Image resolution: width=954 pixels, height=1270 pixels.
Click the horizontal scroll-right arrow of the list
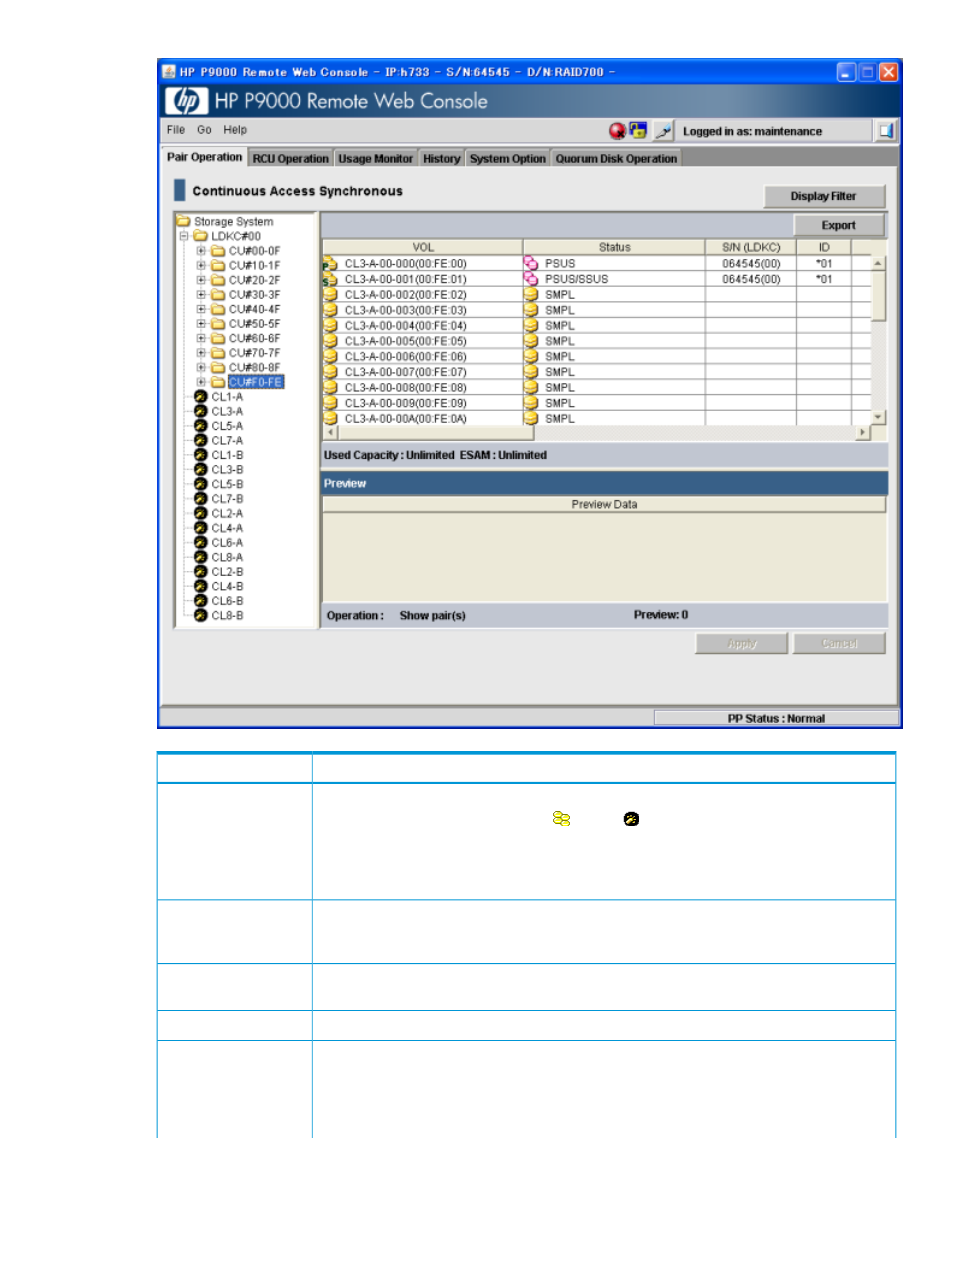[864, 432]
